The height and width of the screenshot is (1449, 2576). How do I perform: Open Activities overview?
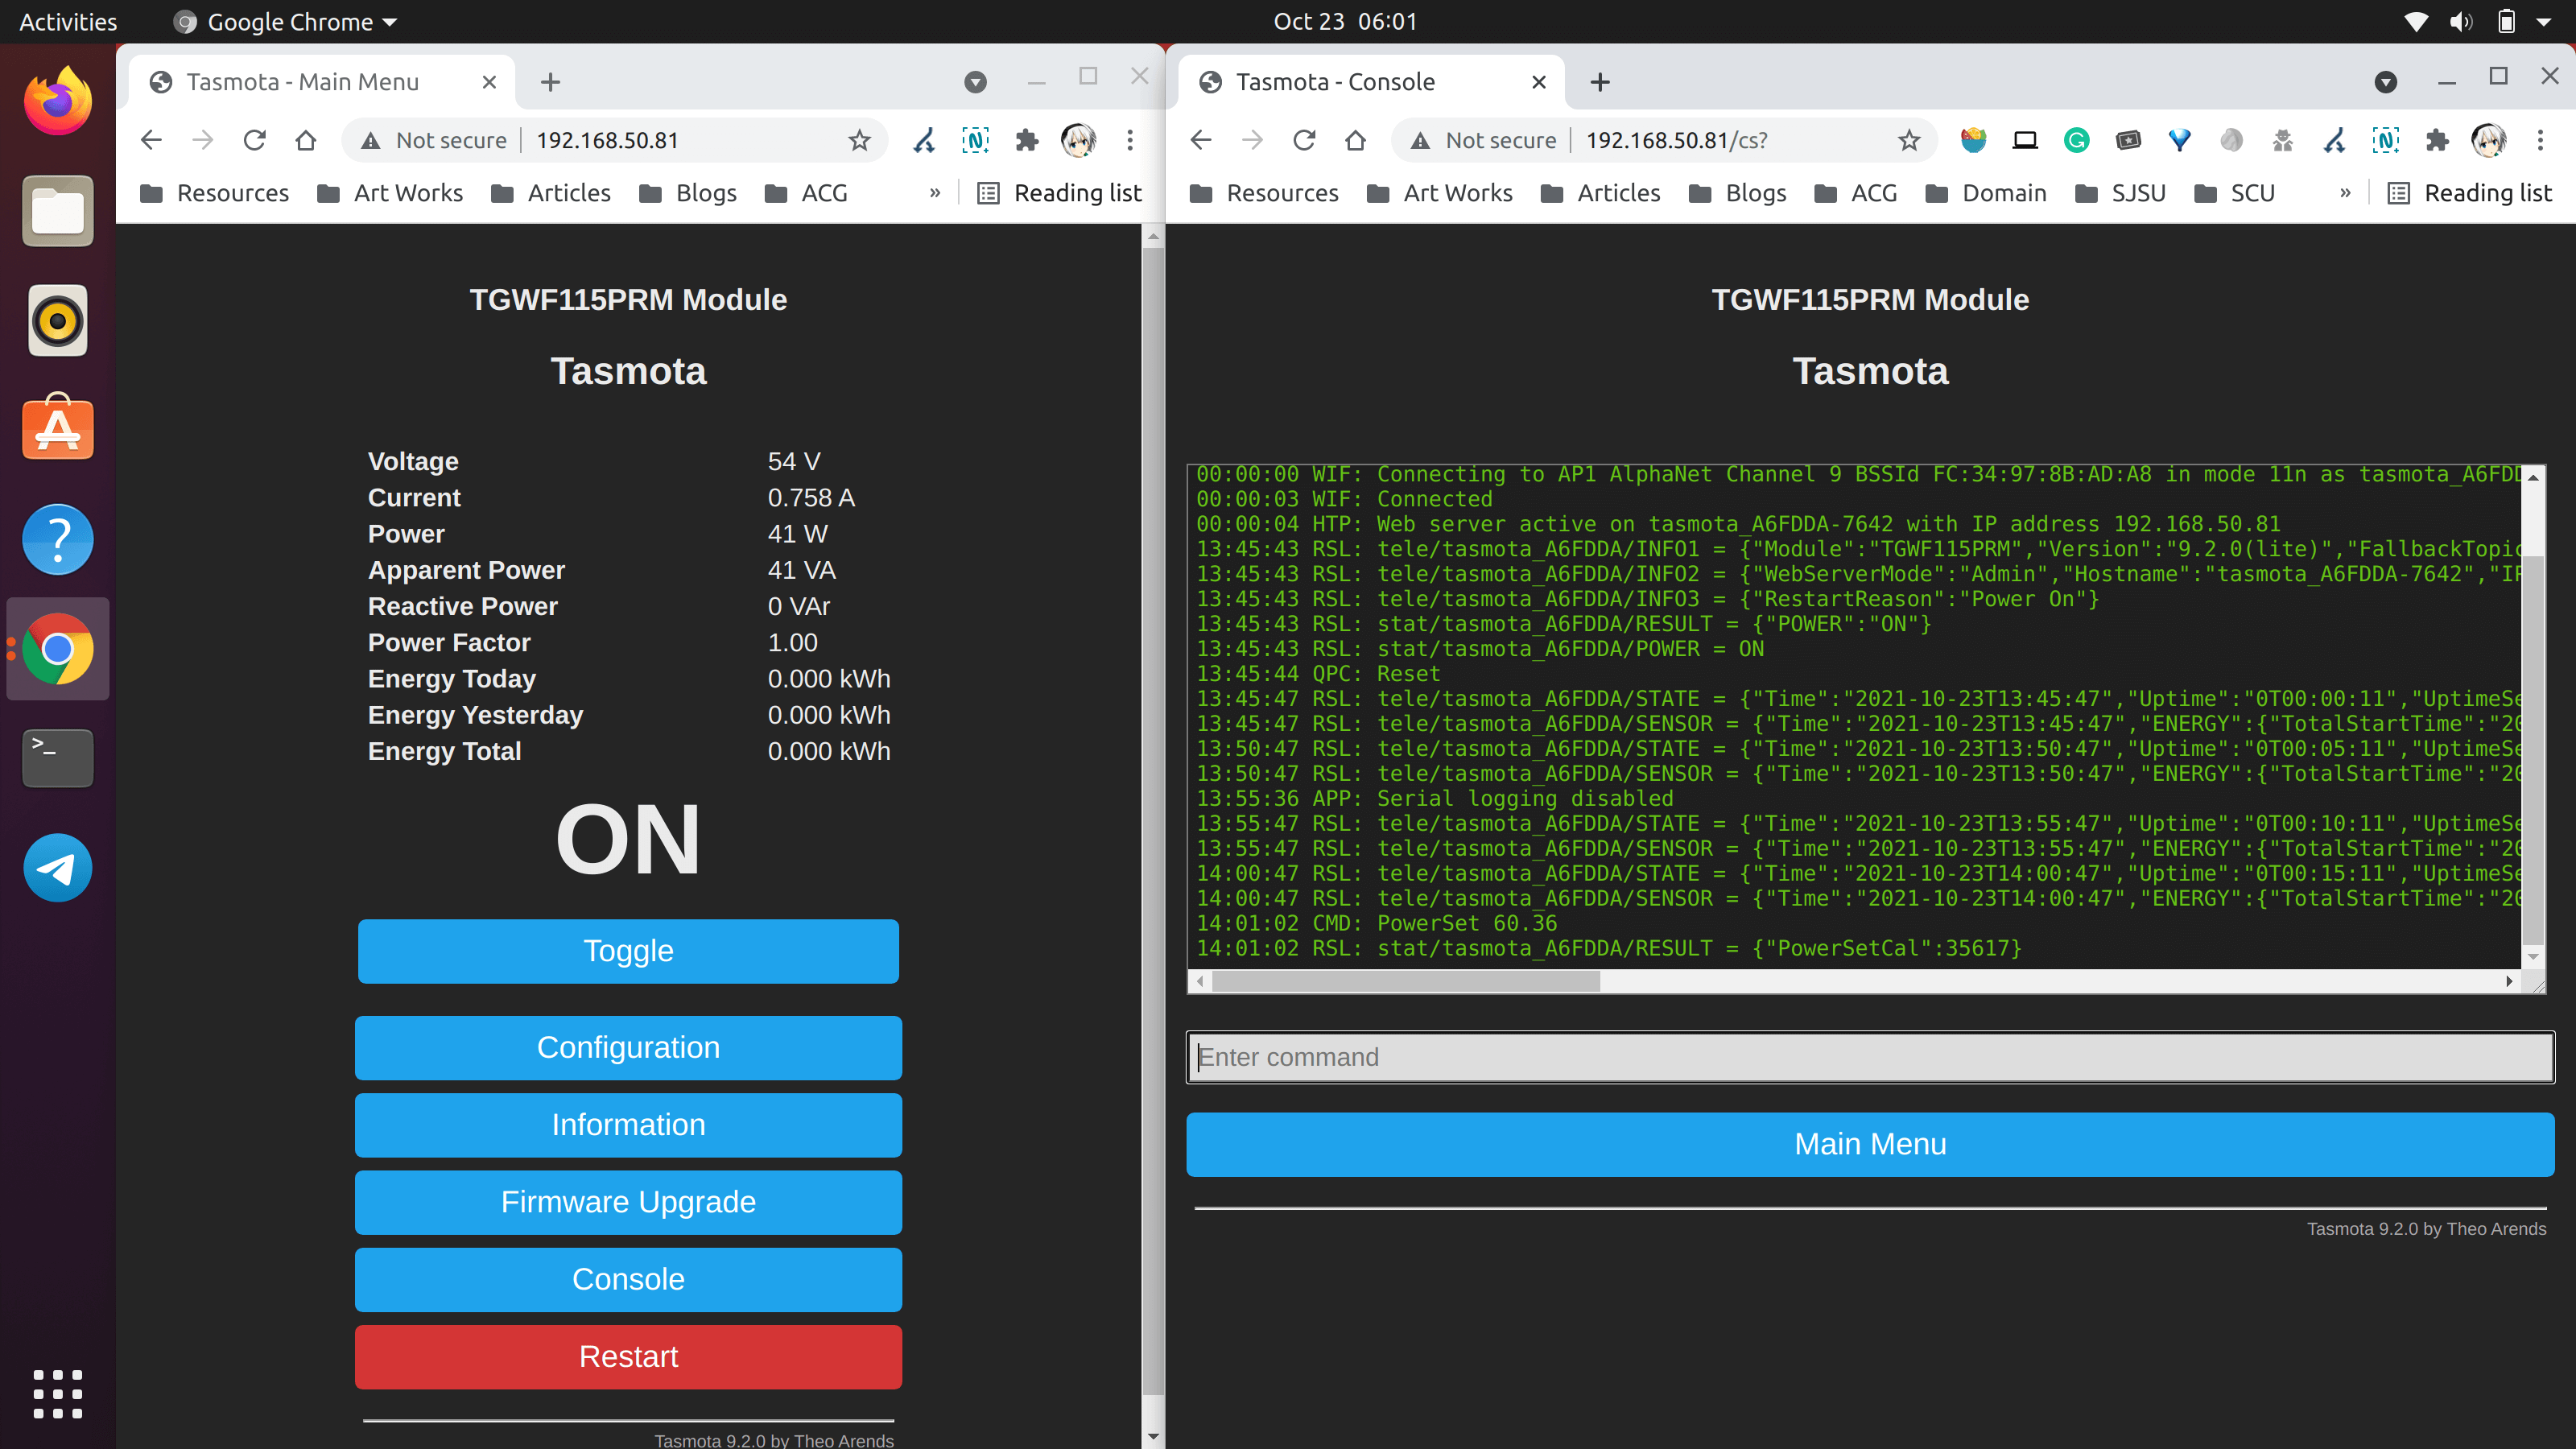[68, 22]
